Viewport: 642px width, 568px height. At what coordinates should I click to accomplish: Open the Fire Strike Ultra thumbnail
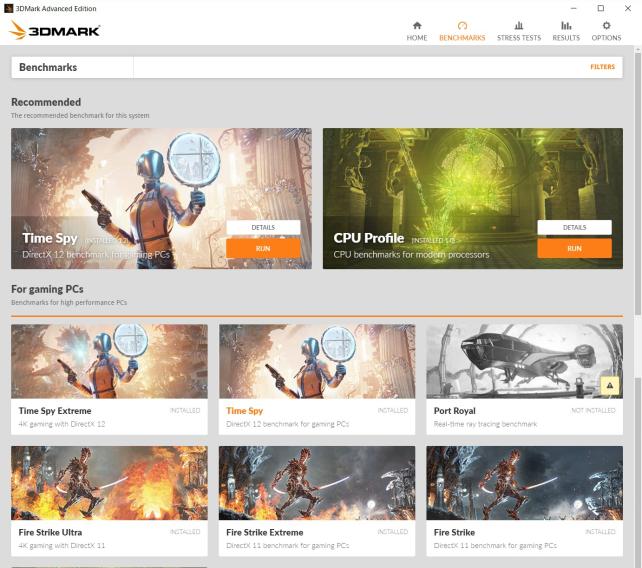[109, 483]
